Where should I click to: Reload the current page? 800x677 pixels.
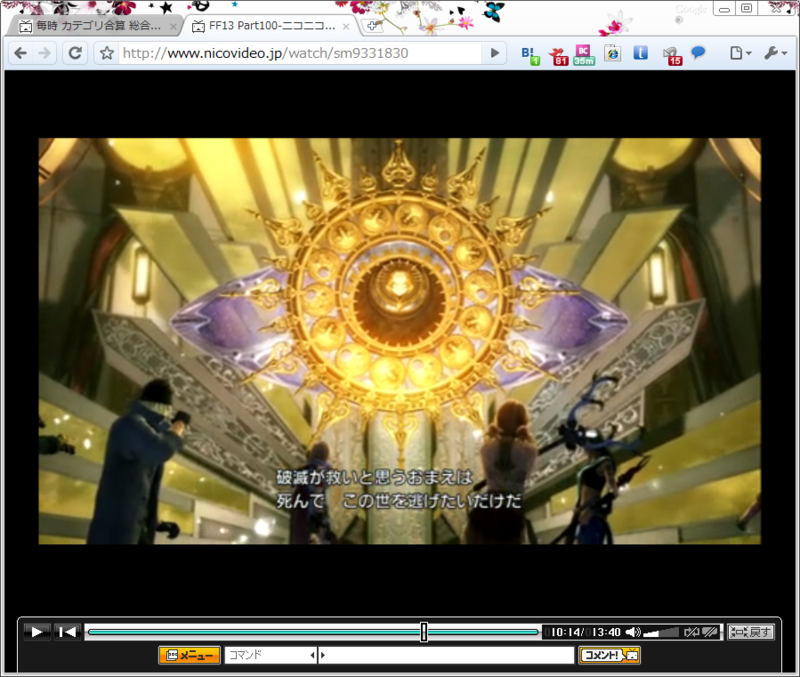point(75,53)
